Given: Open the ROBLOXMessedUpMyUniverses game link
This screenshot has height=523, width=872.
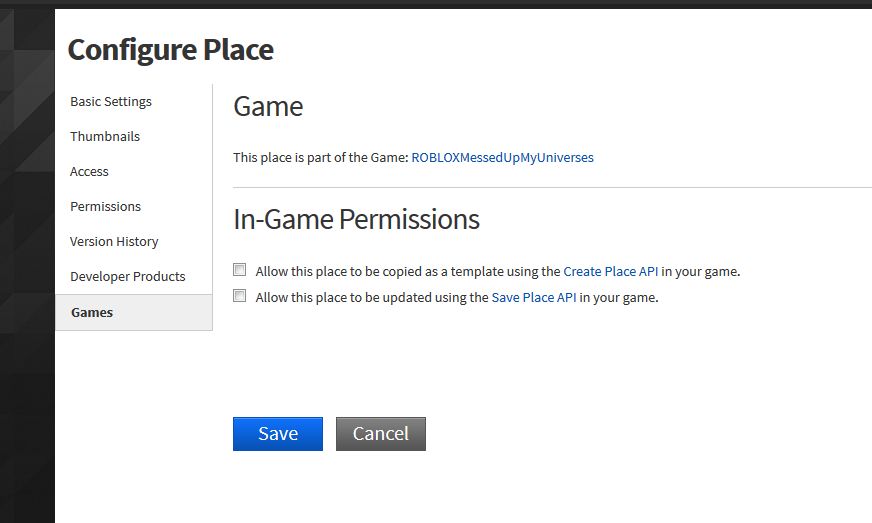Looking at the screenshot, I should (x=502, y=157).
